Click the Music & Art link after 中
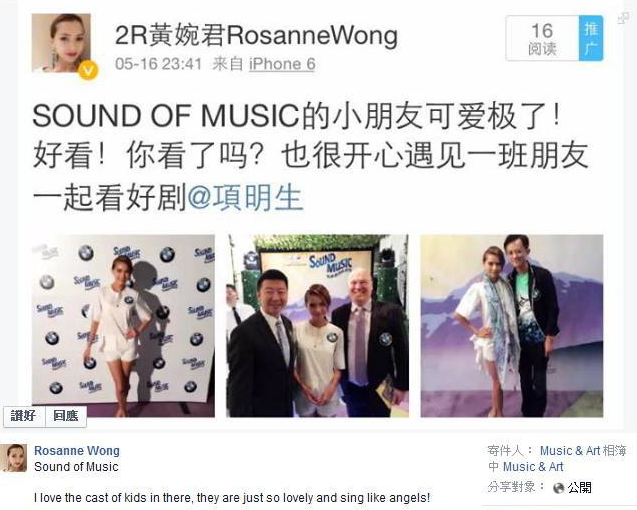637x510 pixels. coord(533,467)
